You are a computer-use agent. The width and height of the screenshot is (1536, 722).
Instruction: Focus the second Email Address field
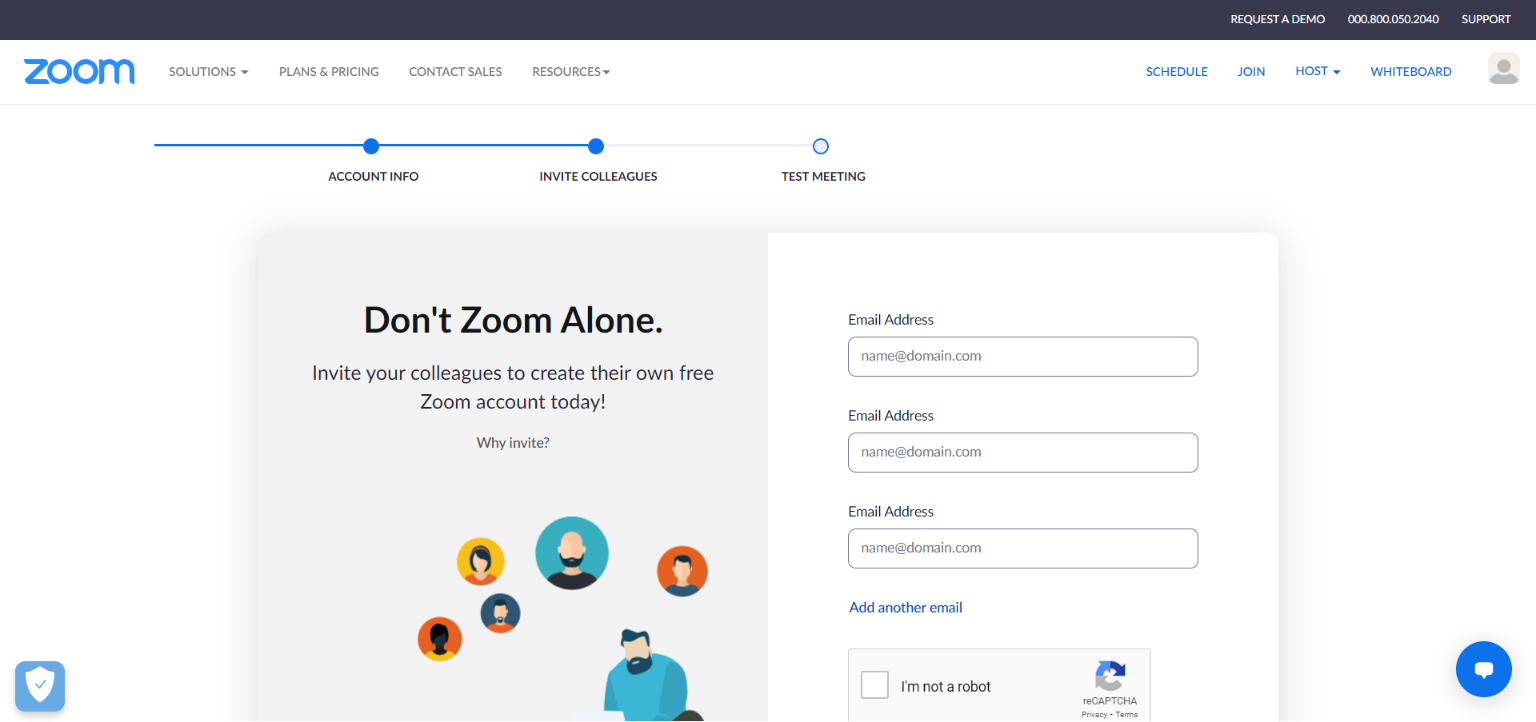tap(1023, 452)
